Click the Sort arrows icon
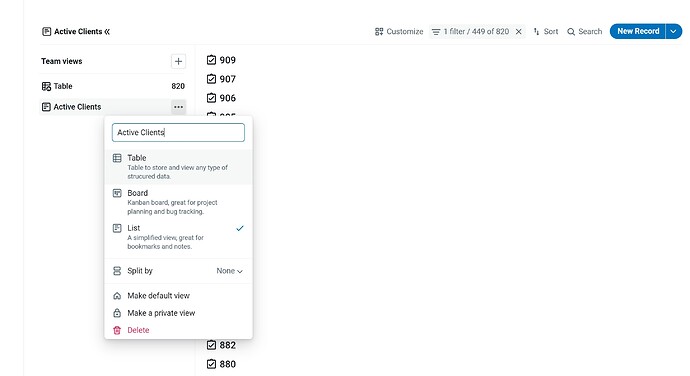The width and height of the screenshot is (690, 376). tap(536, 32)
